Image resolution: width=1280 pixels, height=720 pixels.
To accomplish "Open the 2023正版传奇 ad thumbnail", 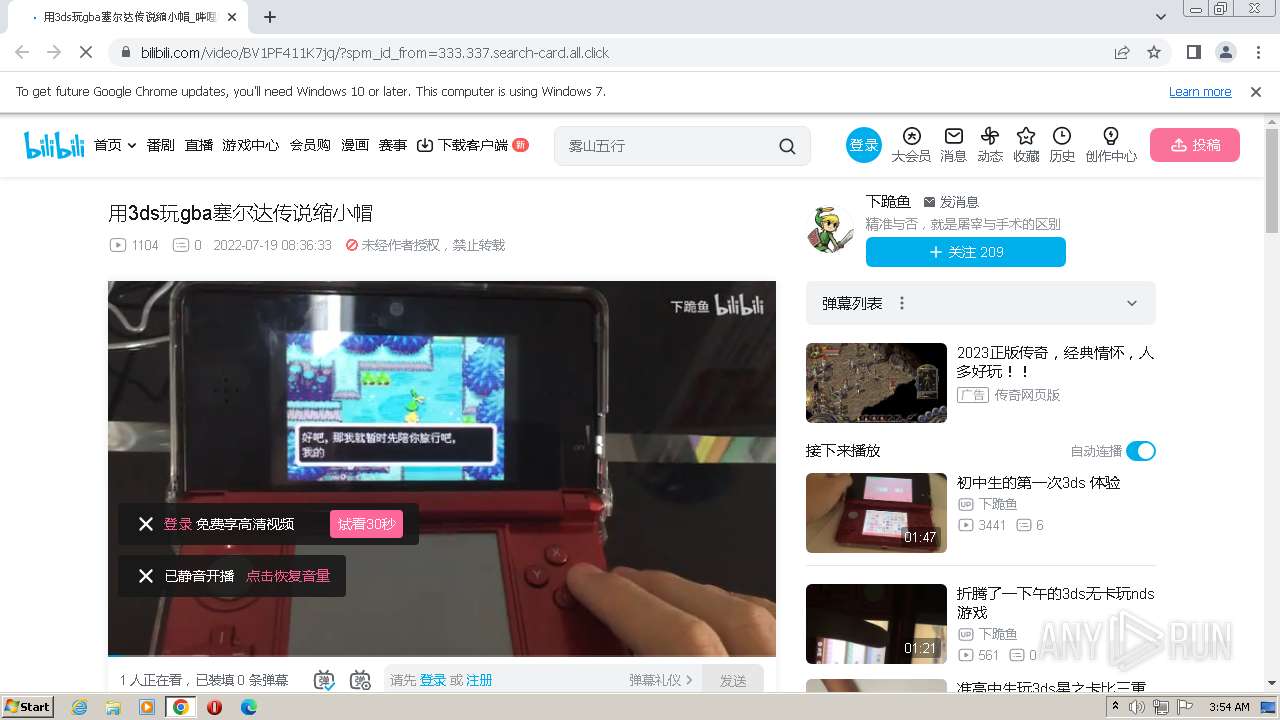I will pyautogui.click(x=876, y=383).
